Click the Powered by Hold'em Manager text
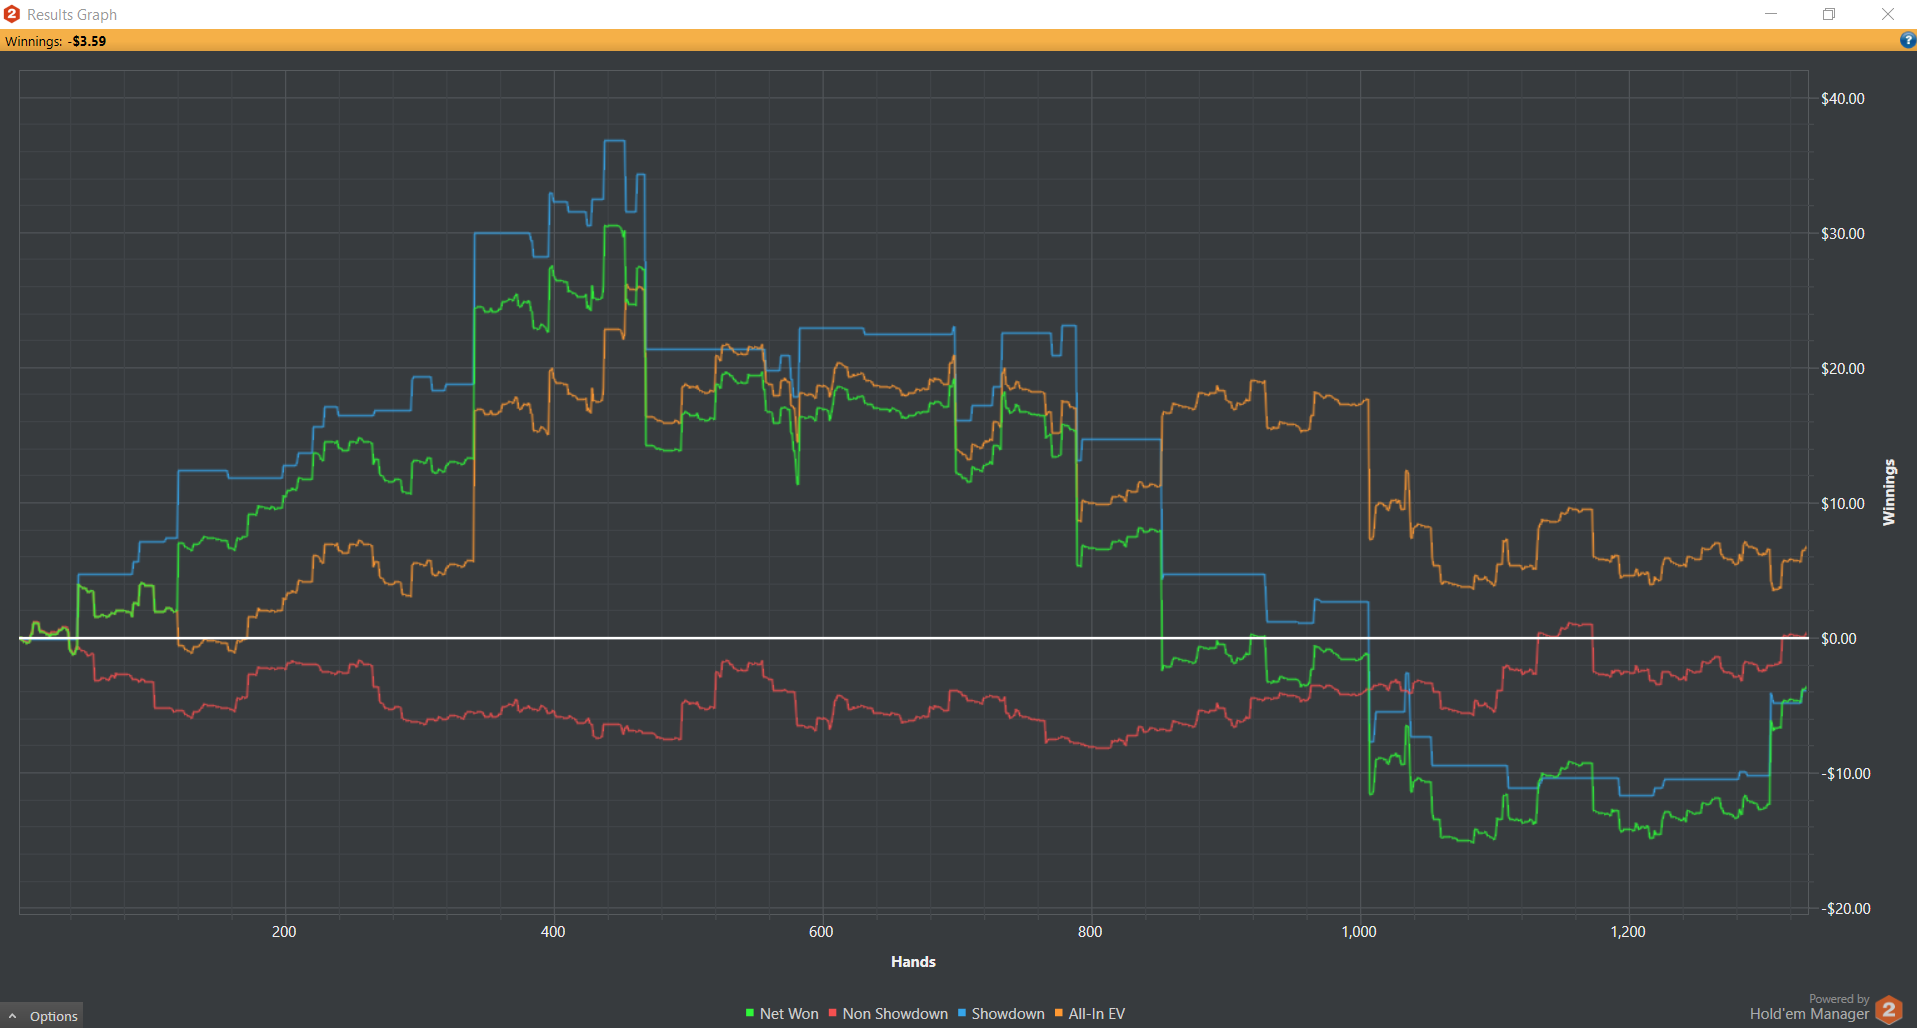1917x1028 pixels. click(x=1809, y=1008)
